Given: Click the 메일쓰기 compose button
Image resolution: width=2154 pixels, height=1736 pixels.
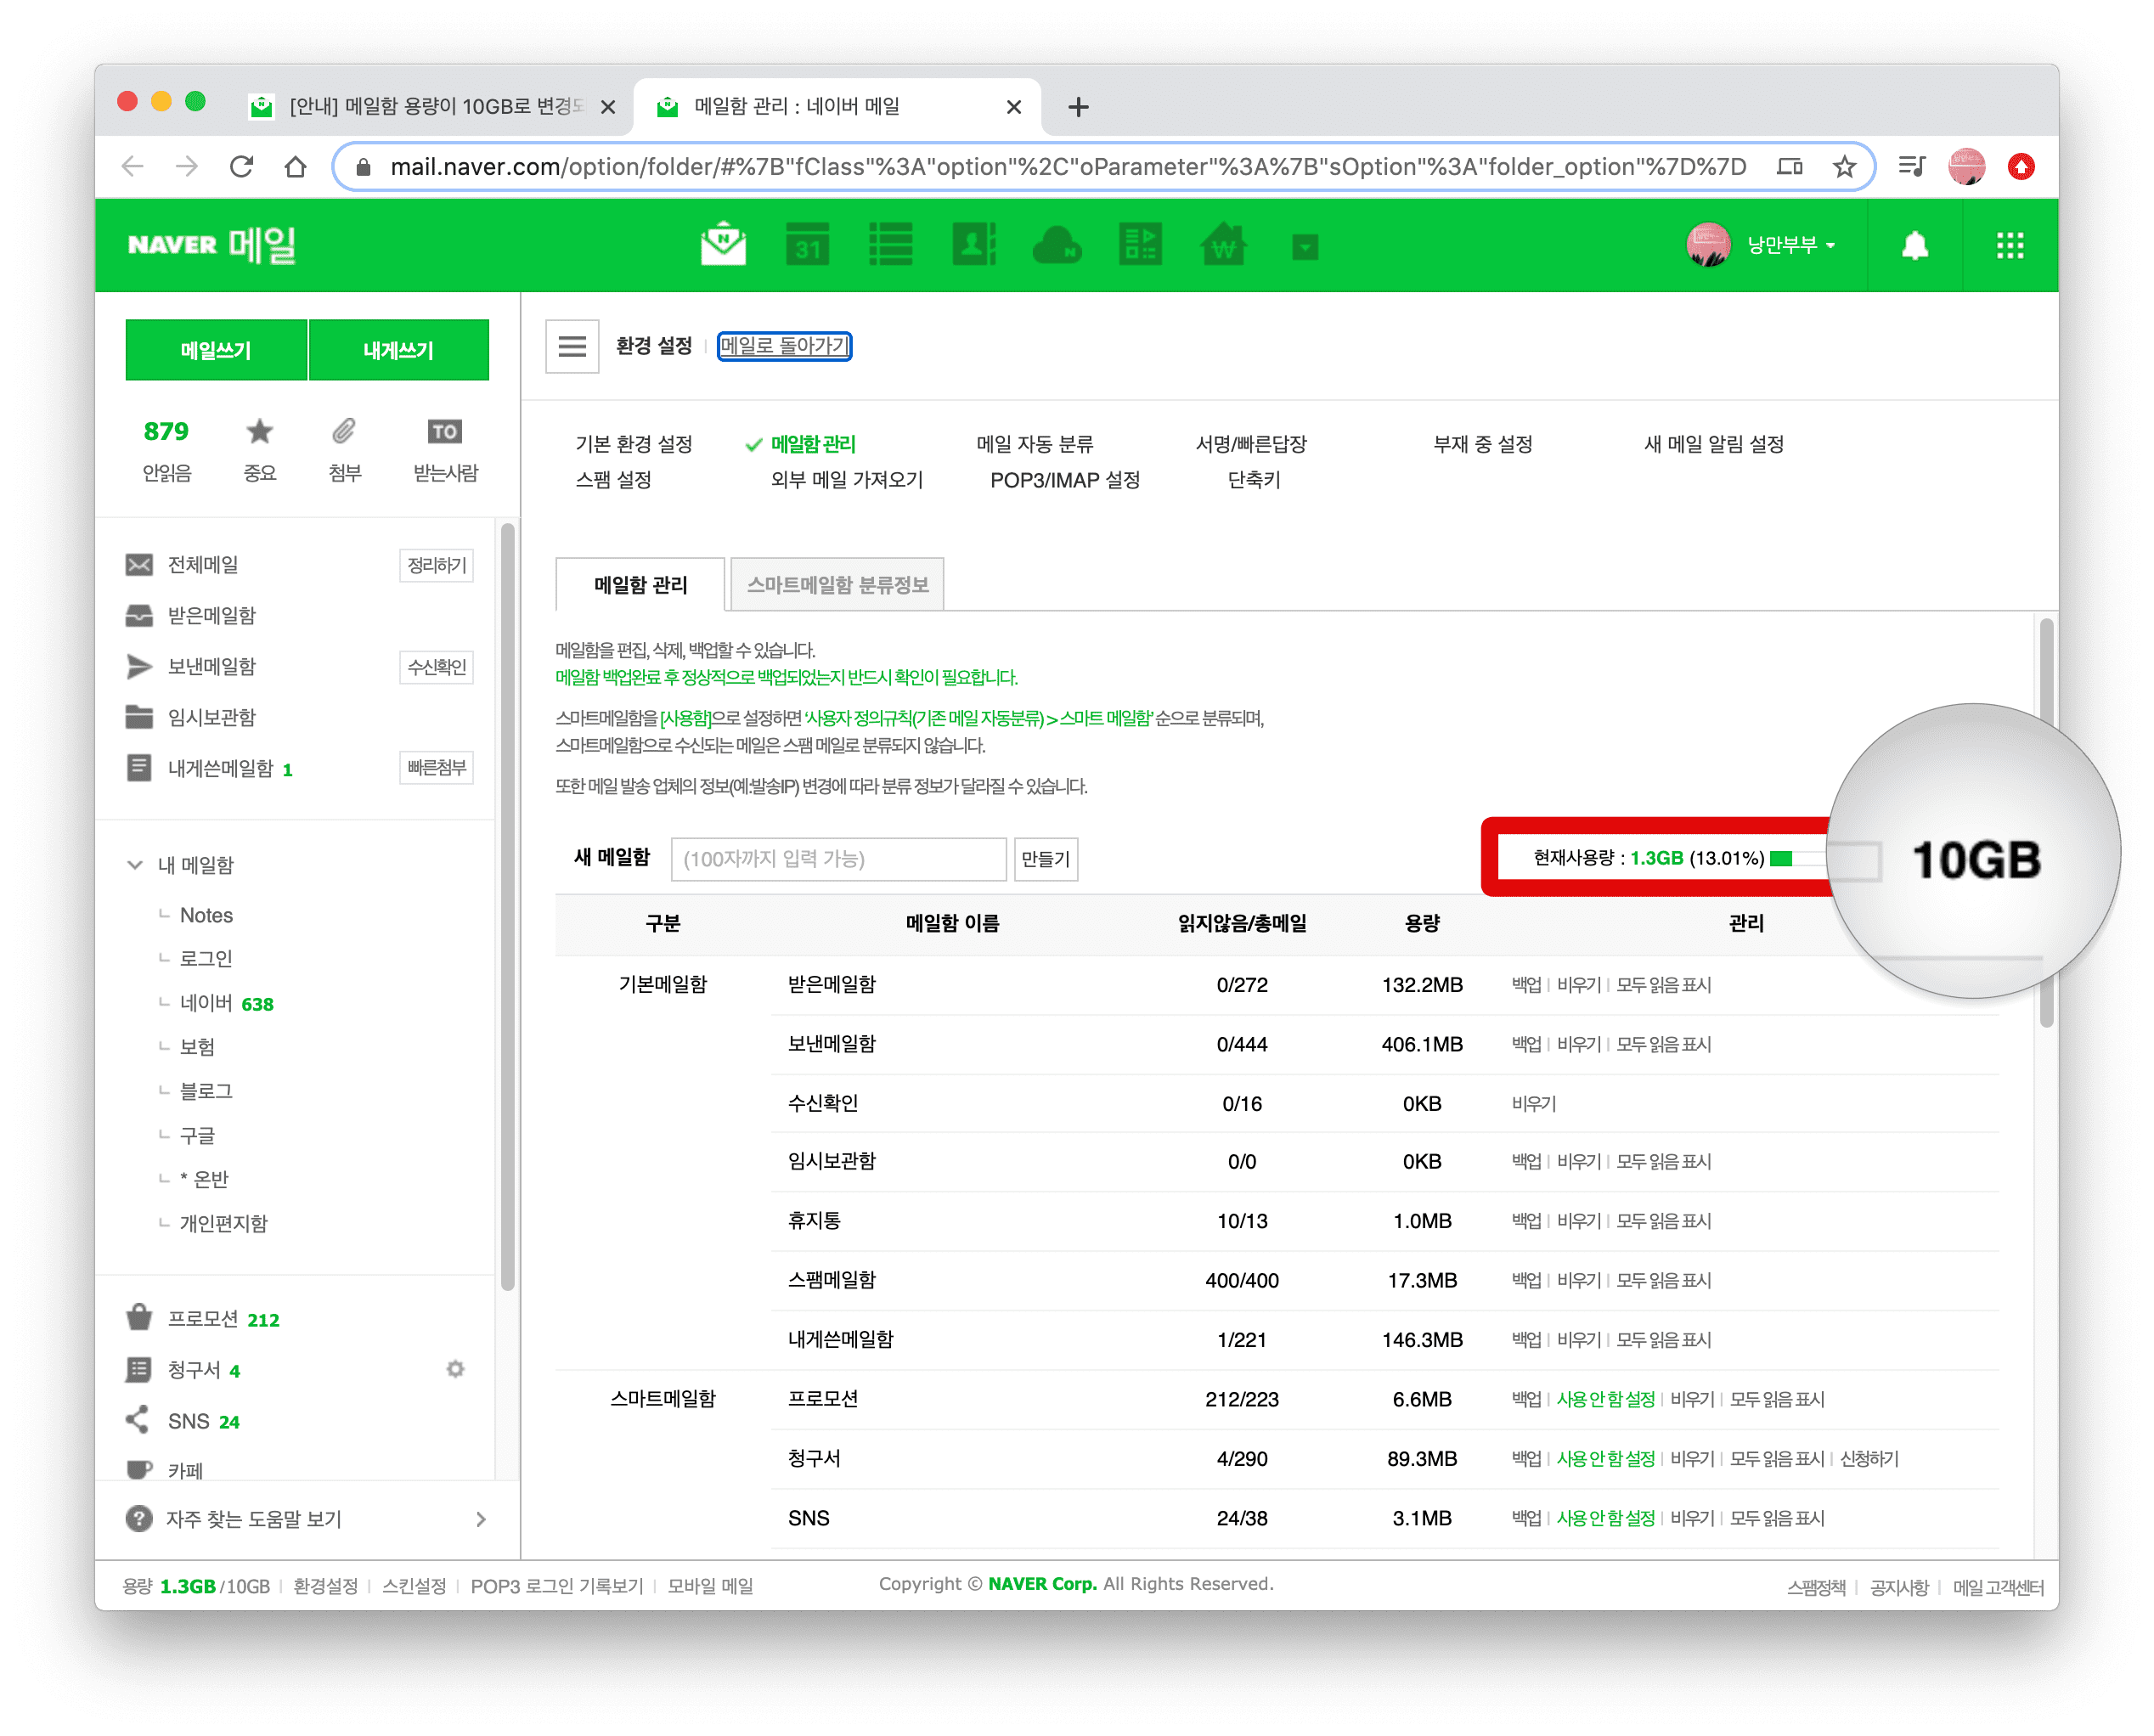Looking at the screenshot, I should 216,350.
